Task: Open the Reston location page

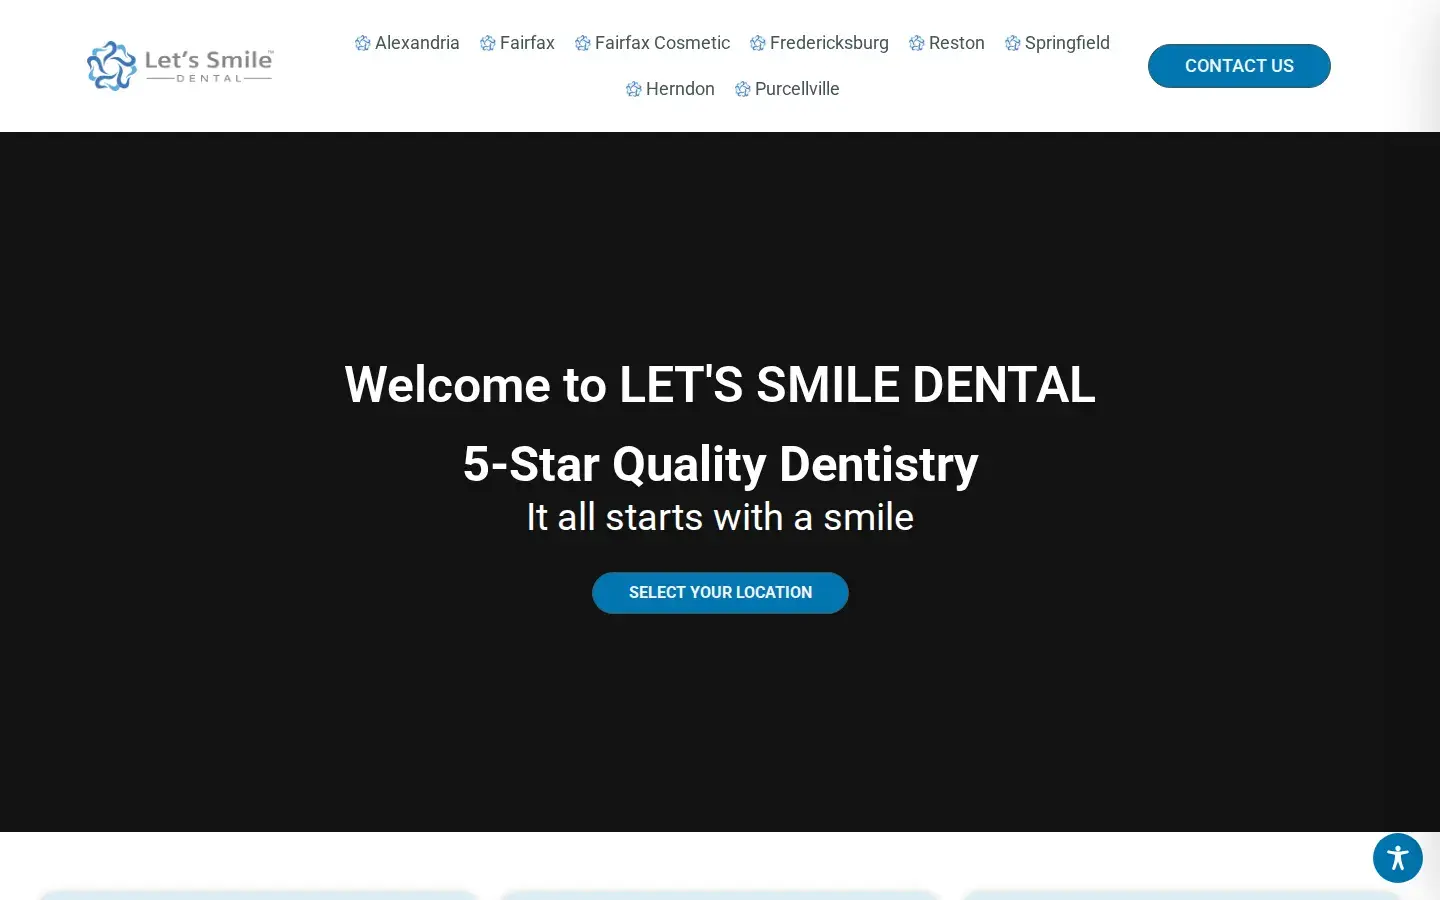Action: click(x=957, y=43)
